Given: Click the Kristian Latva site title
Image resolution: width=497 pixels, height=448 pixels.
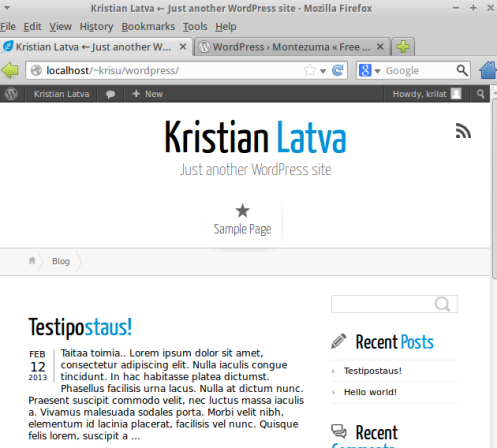Looking at the screenshot, I should click(256, 137).
